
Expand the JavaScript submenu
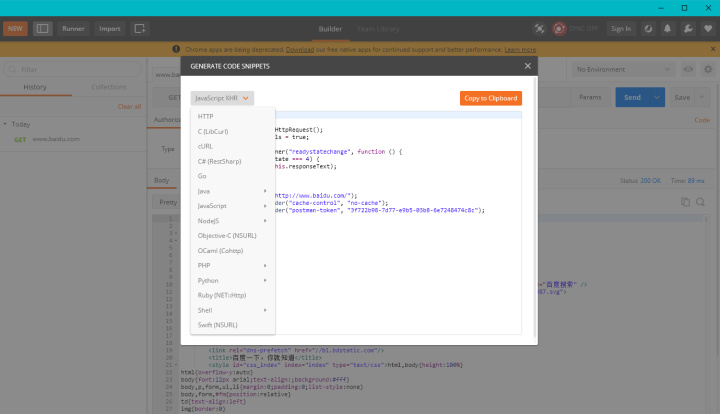(x=233, y=206)
